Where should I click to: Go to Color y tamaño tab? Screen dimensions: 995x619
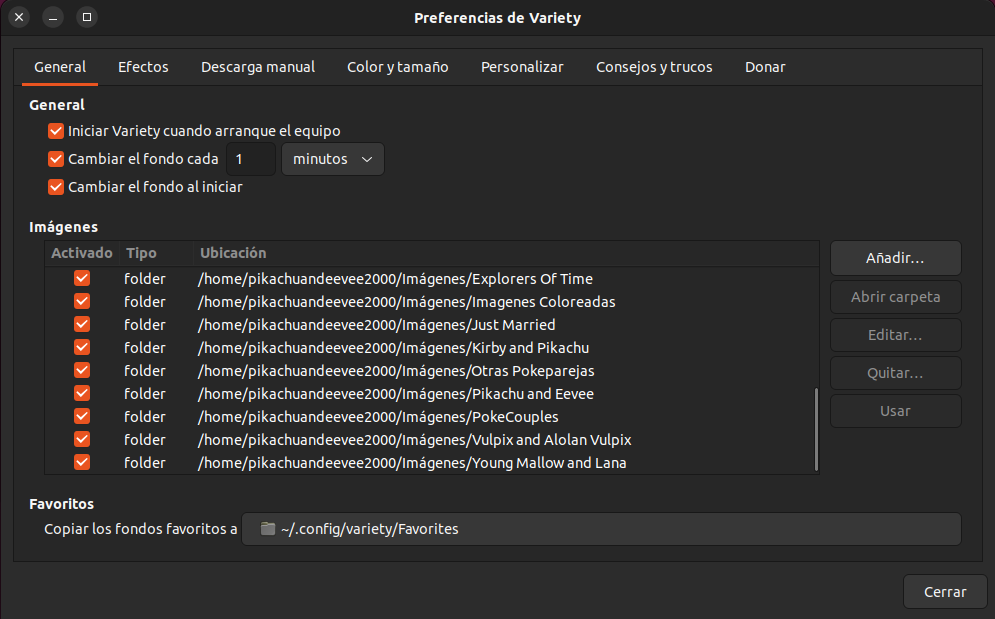(x=397, y=67)
